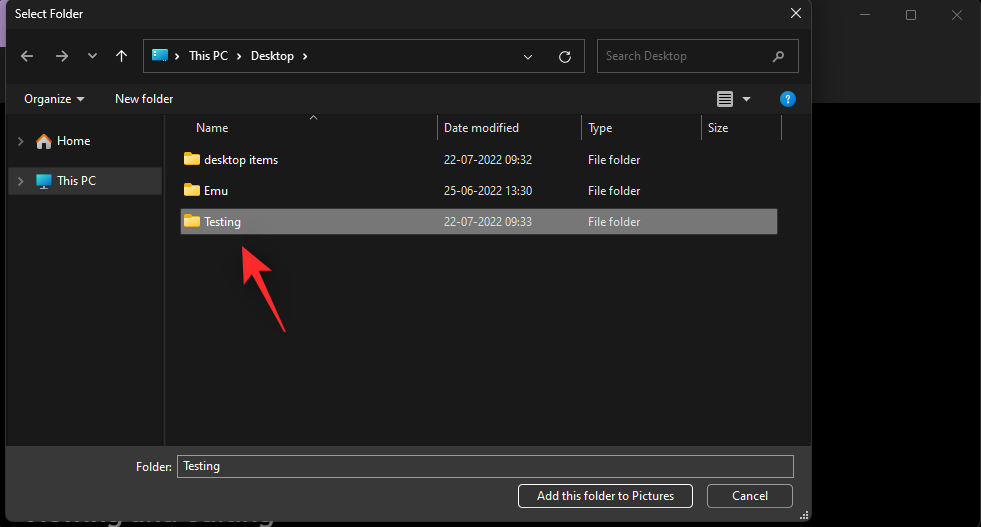The image size is (981, 527).
Task: Open the help question mark icon
Action: 788,99
